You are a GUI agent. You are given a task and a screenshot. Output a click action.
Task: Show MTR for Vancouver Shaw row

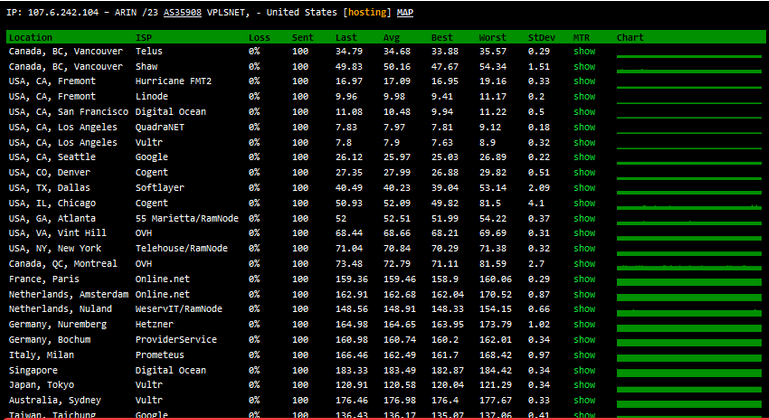coord(584,66)
